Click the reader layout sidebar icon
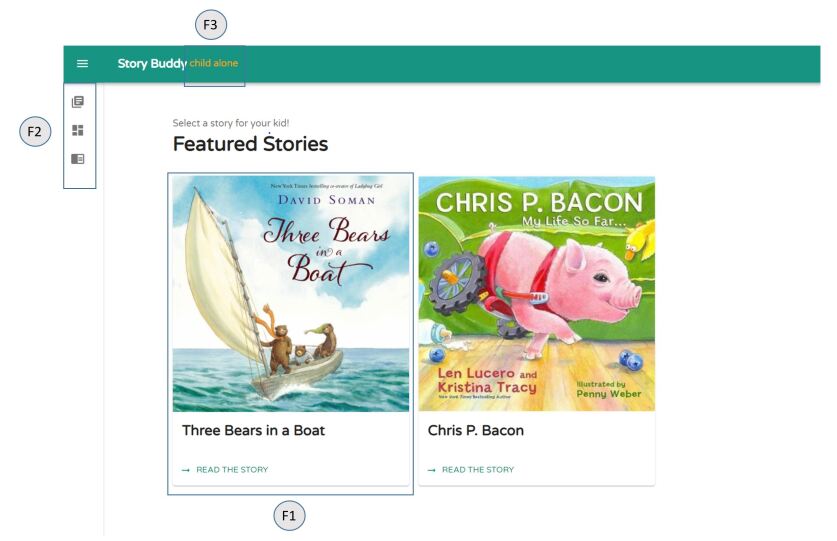Screen dimensions: 837x541 (x=78, y=158)
